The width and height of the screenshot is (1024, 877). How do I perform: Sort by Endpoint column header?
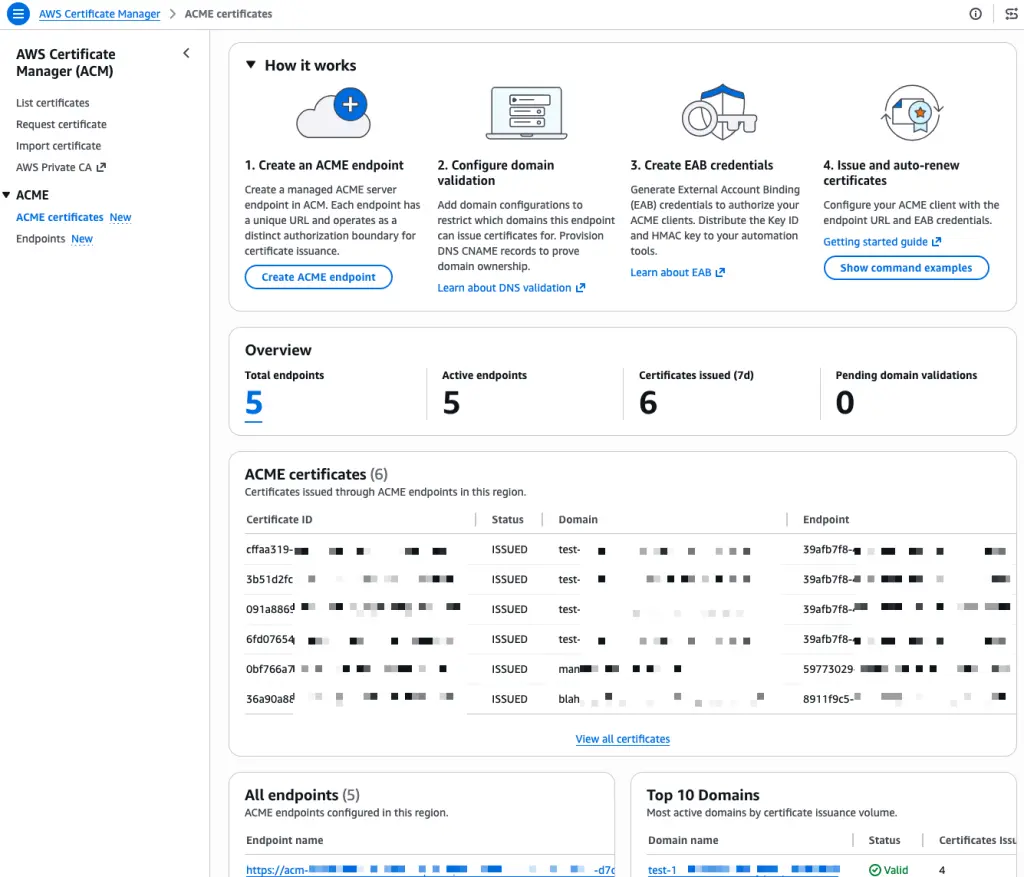tap(825, 519)
